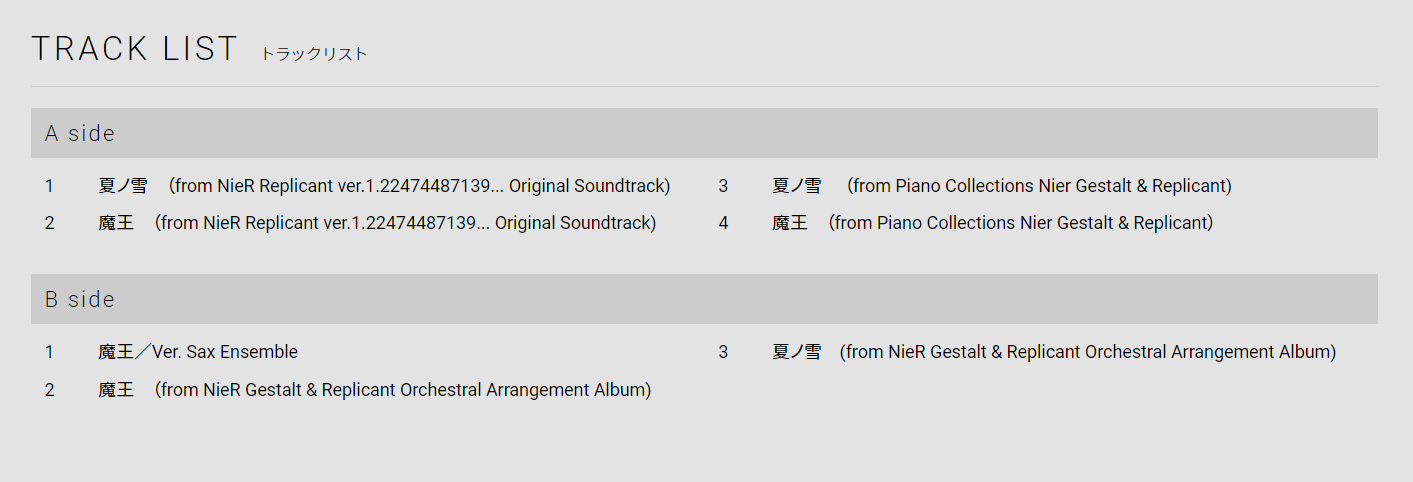Click track number 1 under B side

(49, 352)
